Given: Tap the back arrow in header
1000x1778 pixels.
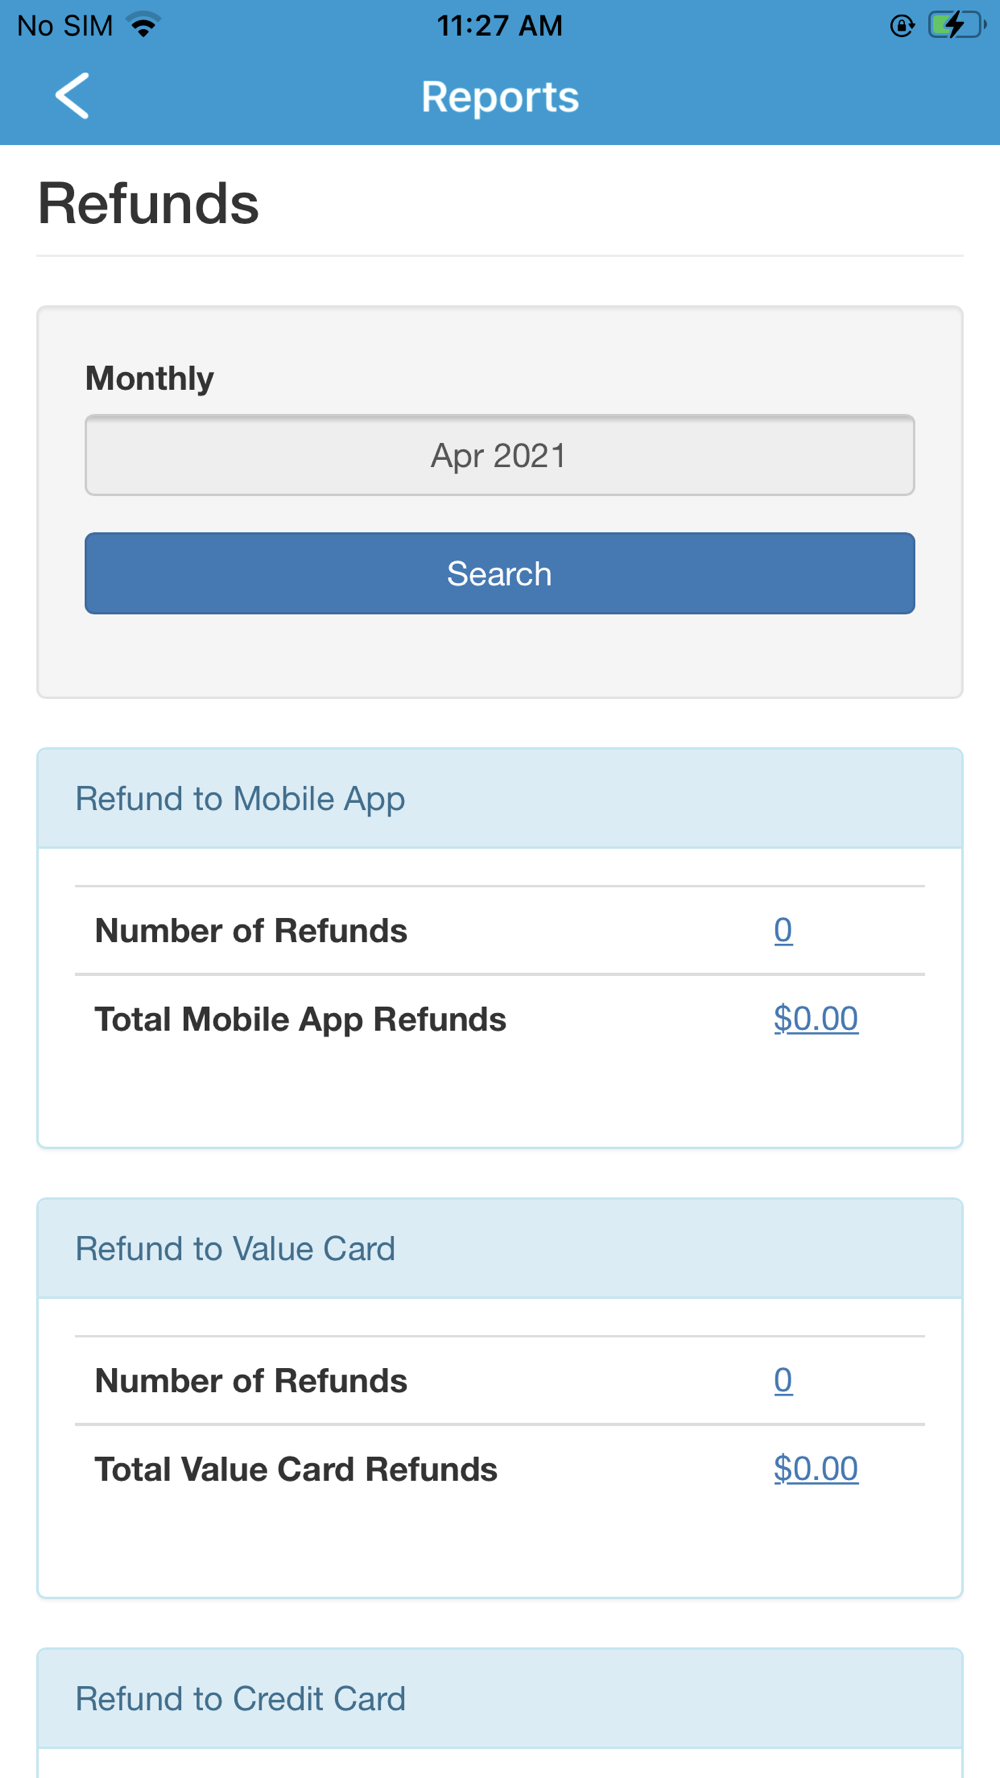Looking at the screenshot, I should [72, 96].
